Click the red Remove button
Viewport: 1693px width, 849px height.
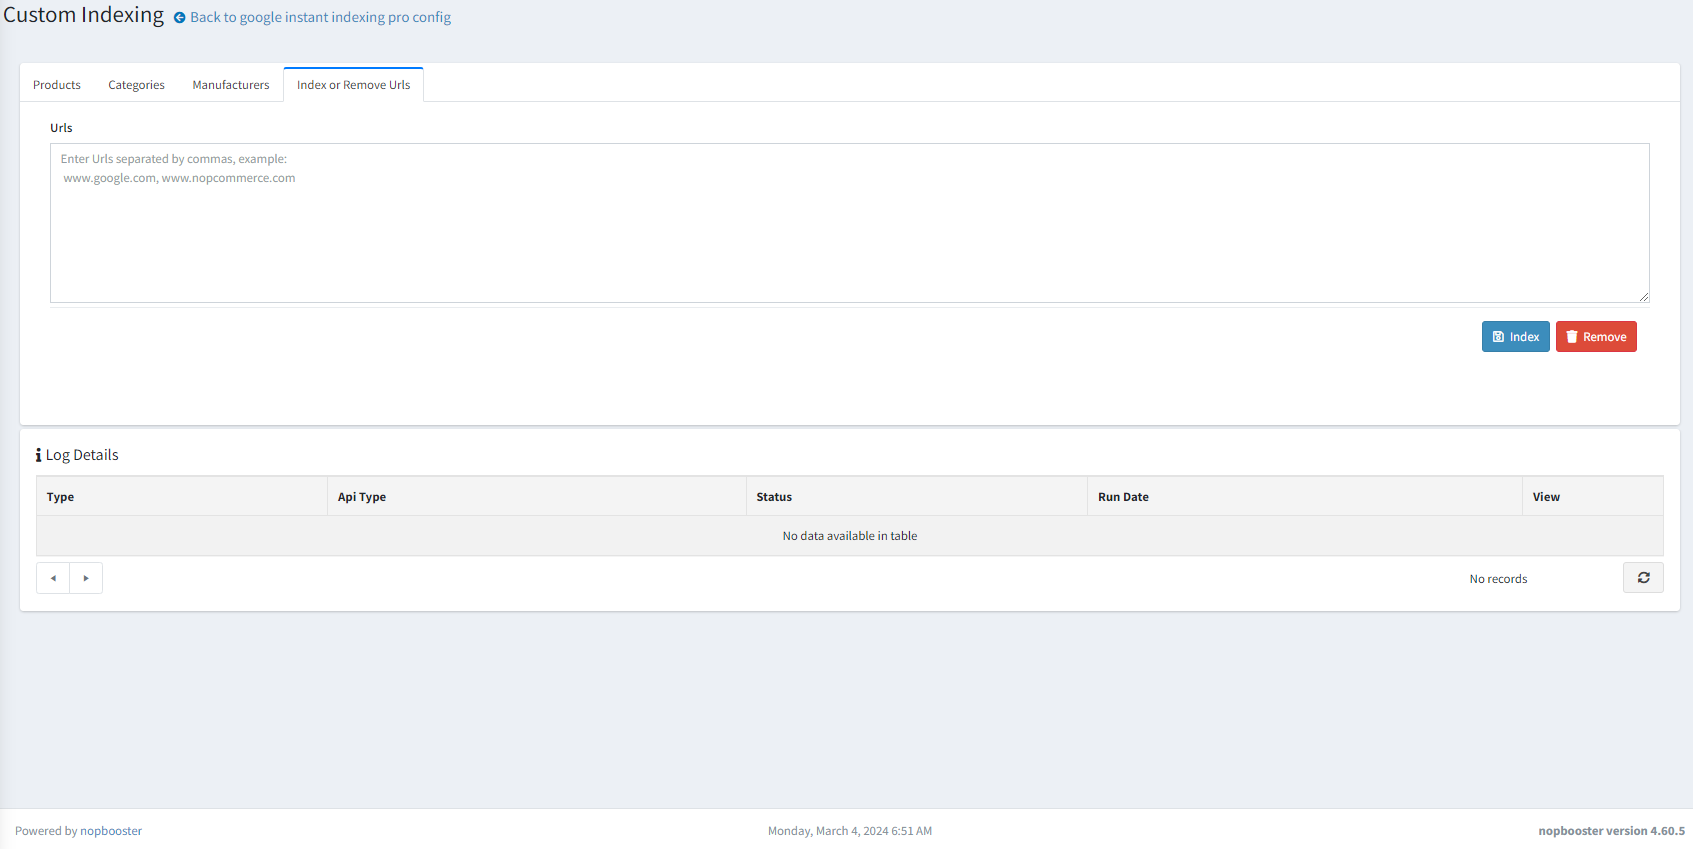tap(1596, 337)
